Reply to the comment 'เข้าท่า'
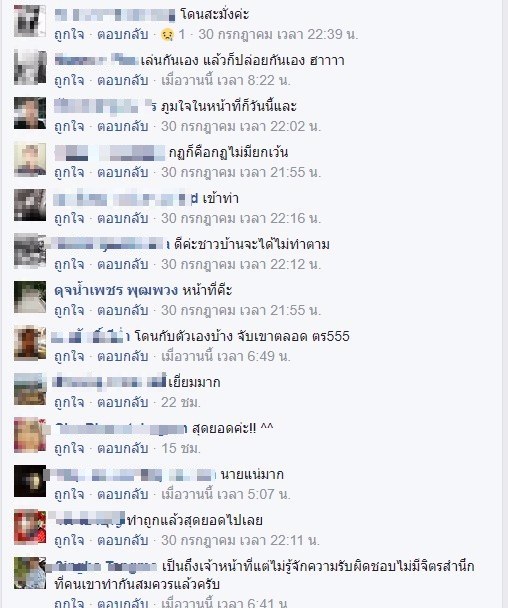 [123, 218]
